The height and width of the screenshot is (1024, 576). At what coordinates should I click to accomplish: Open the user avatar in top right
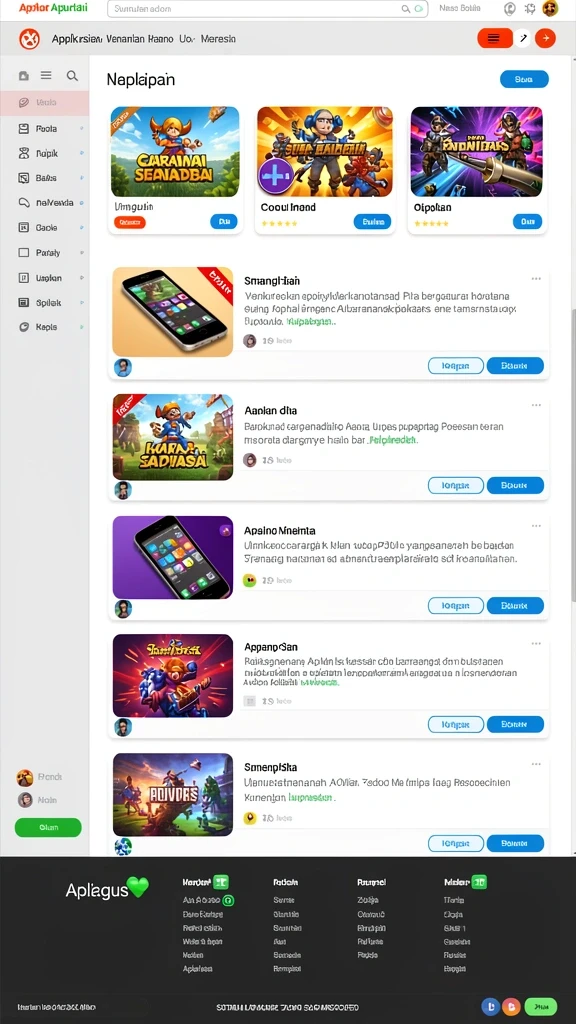click(550, 8)
